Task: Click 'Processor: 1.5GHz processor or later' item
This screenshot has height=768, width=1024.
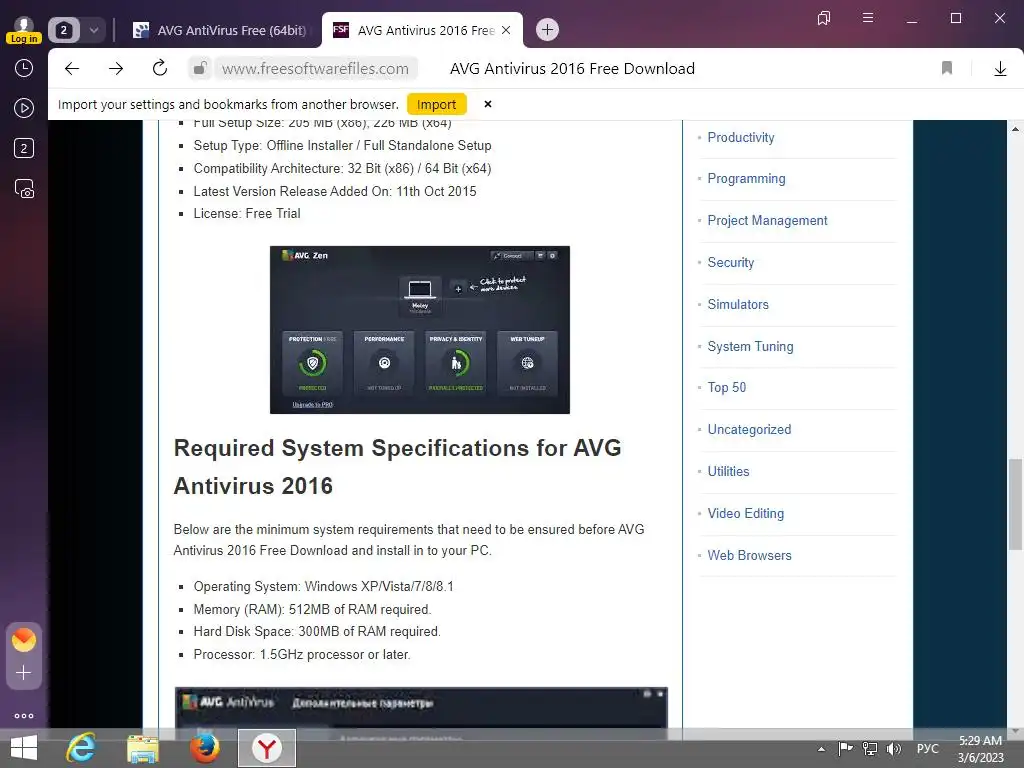Action: click(x=302, y=654)
